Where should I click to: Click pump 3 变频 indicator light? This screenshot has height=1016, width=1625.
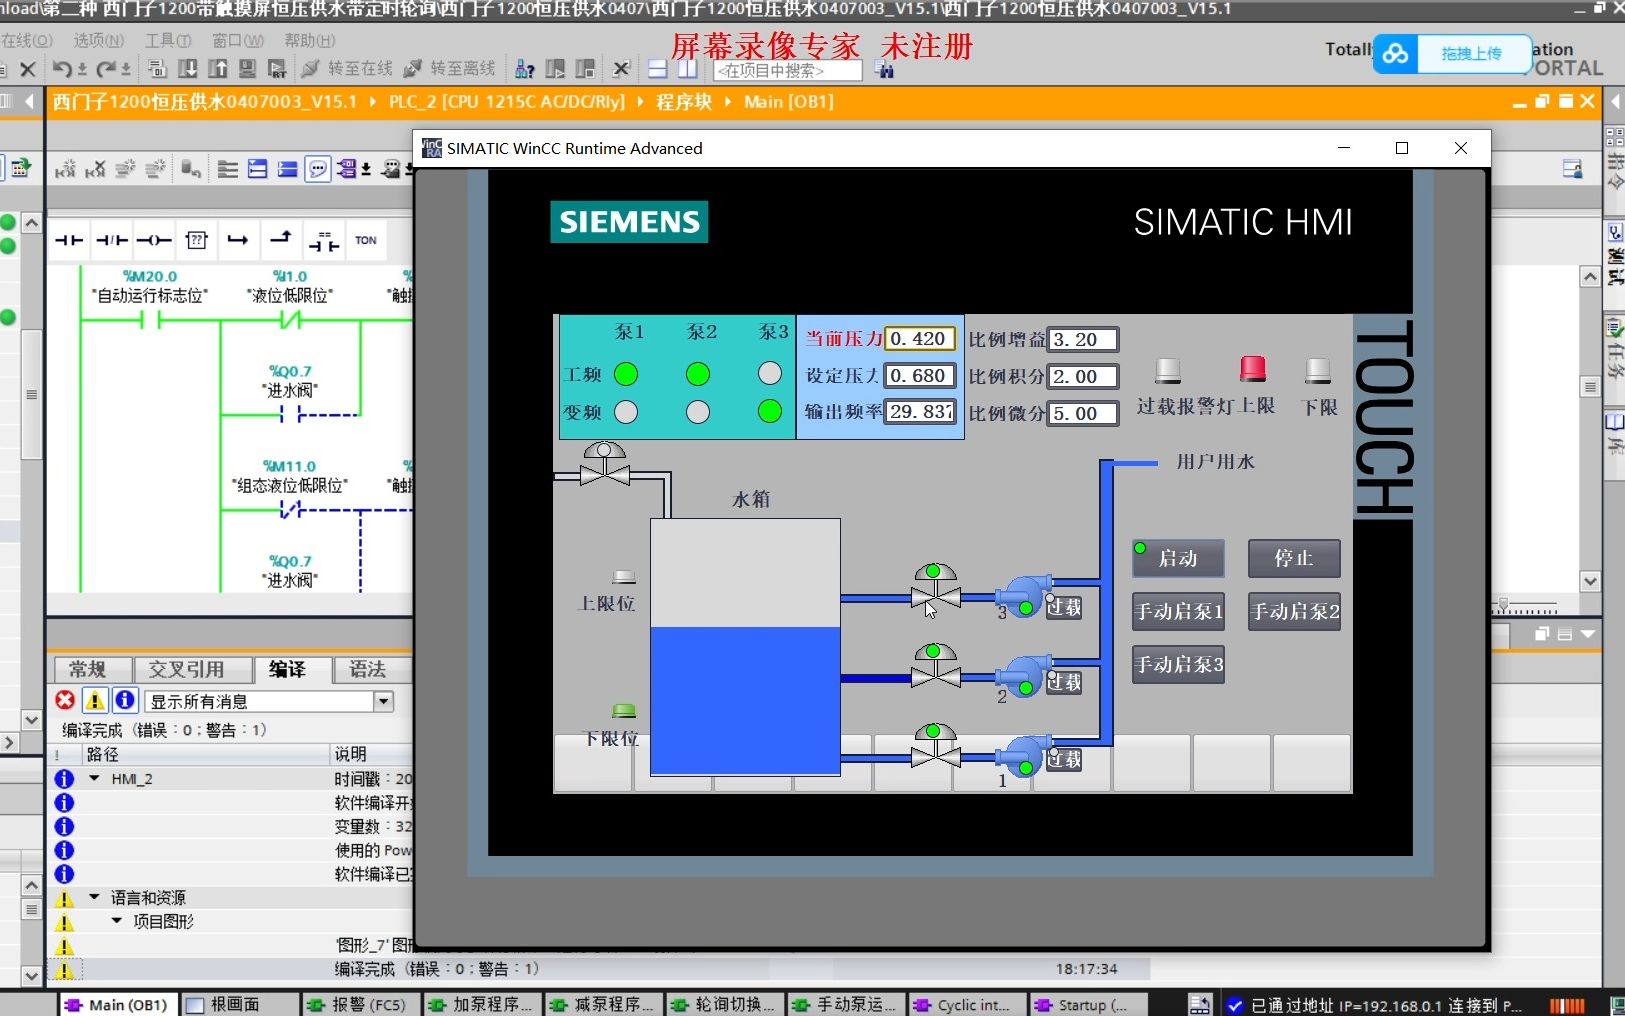[770, 411]
